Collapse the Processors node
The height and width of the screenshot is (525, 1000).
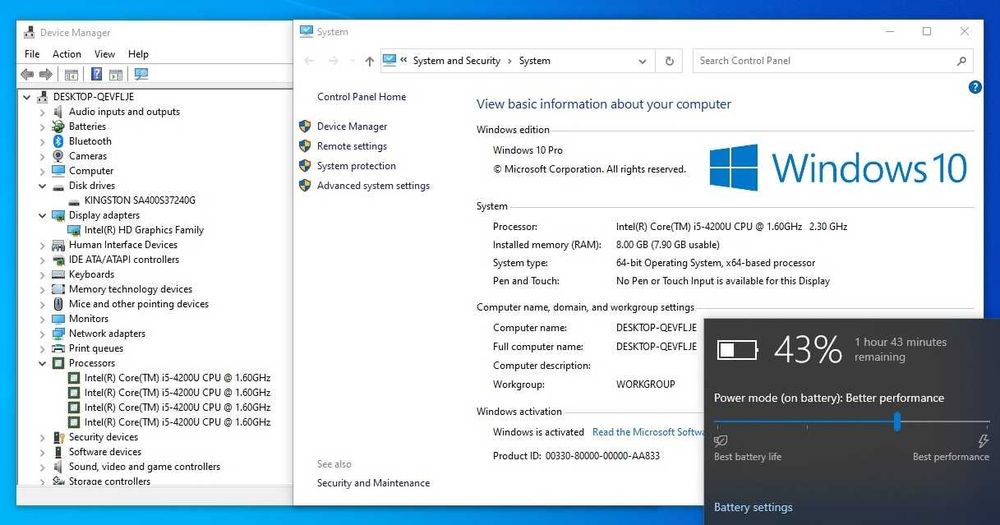tap(42, 364)
